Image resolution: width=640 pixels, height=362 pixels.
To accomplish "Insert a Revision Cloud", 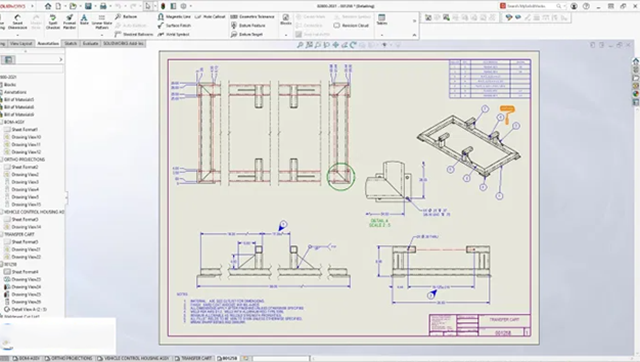I will click(x=351, y=25).
